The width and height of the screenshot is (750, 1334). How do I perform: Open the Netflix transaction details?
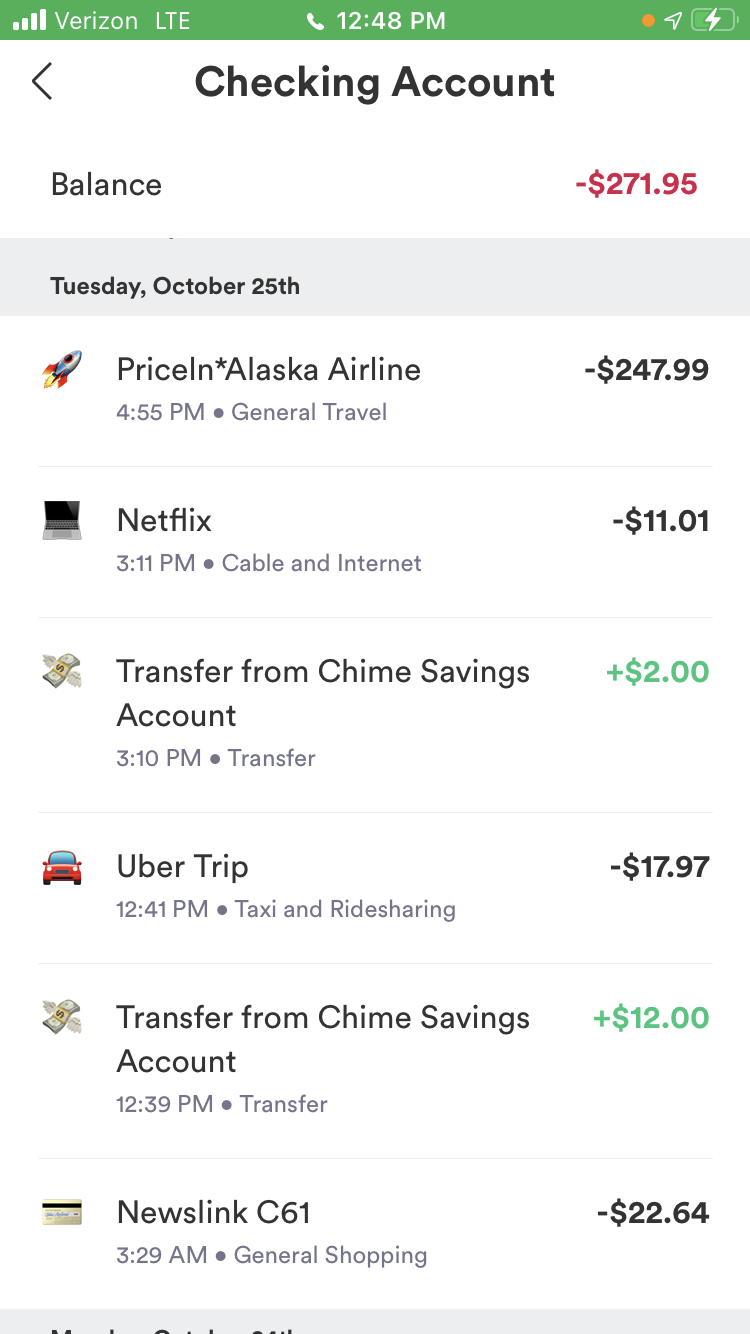pos(165,521)
